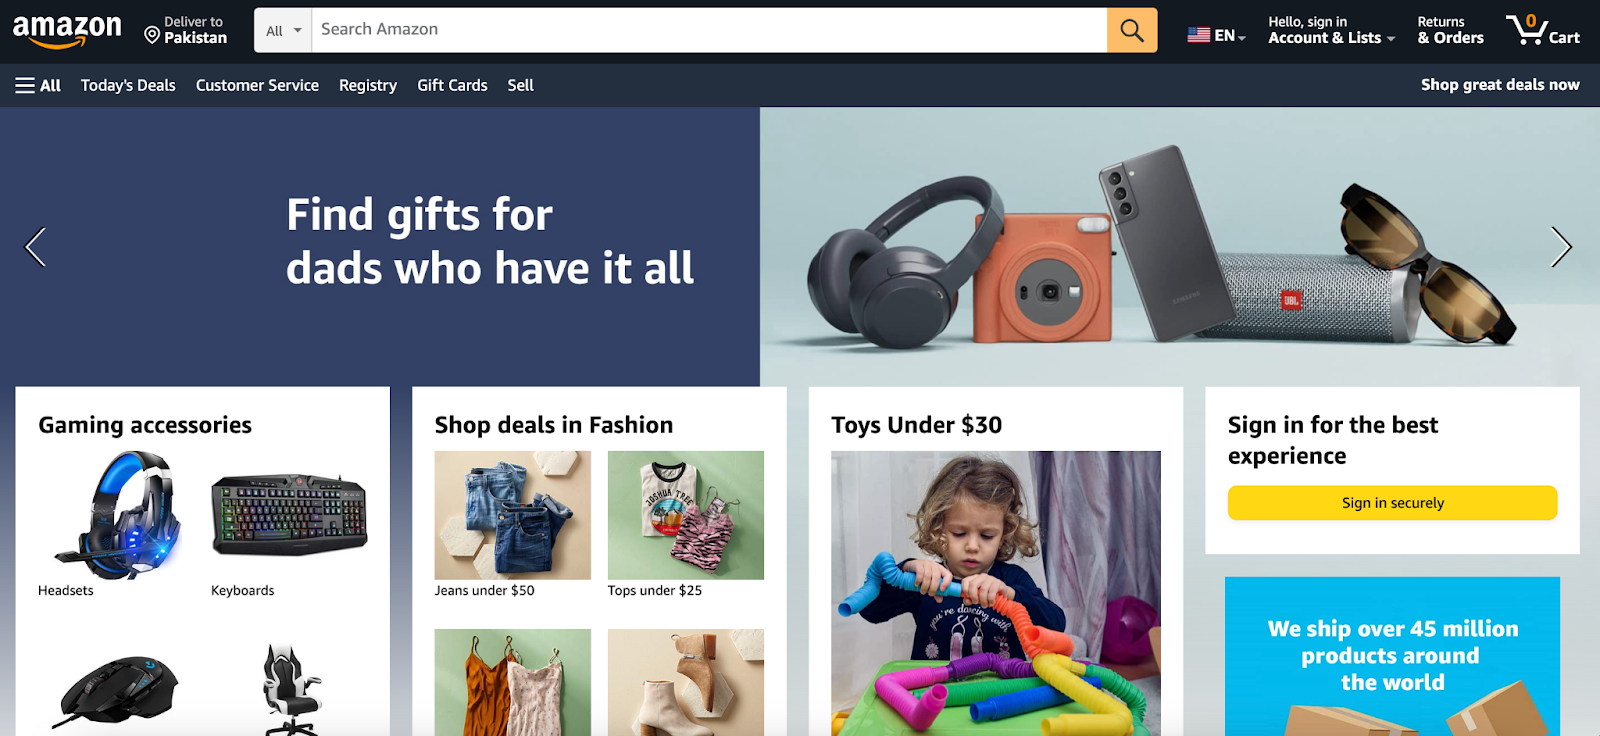Image resolution: width=1600 pixels, height=736 pixels.
Task: Click the Deliver to Pakistan location pin
Action: [152, 35]
